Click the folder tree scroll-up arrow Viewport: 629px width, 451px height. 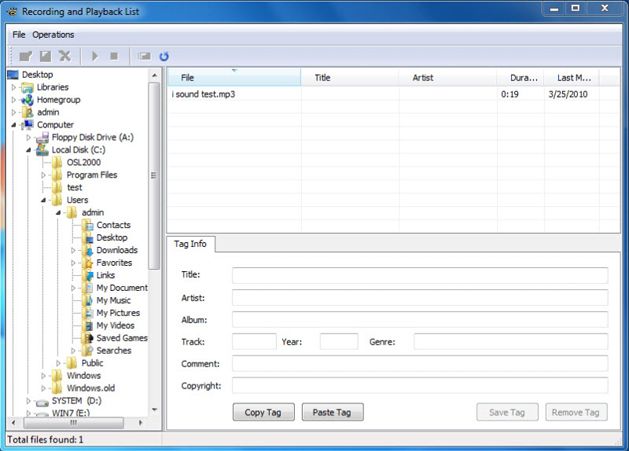(x=154, y=75)
